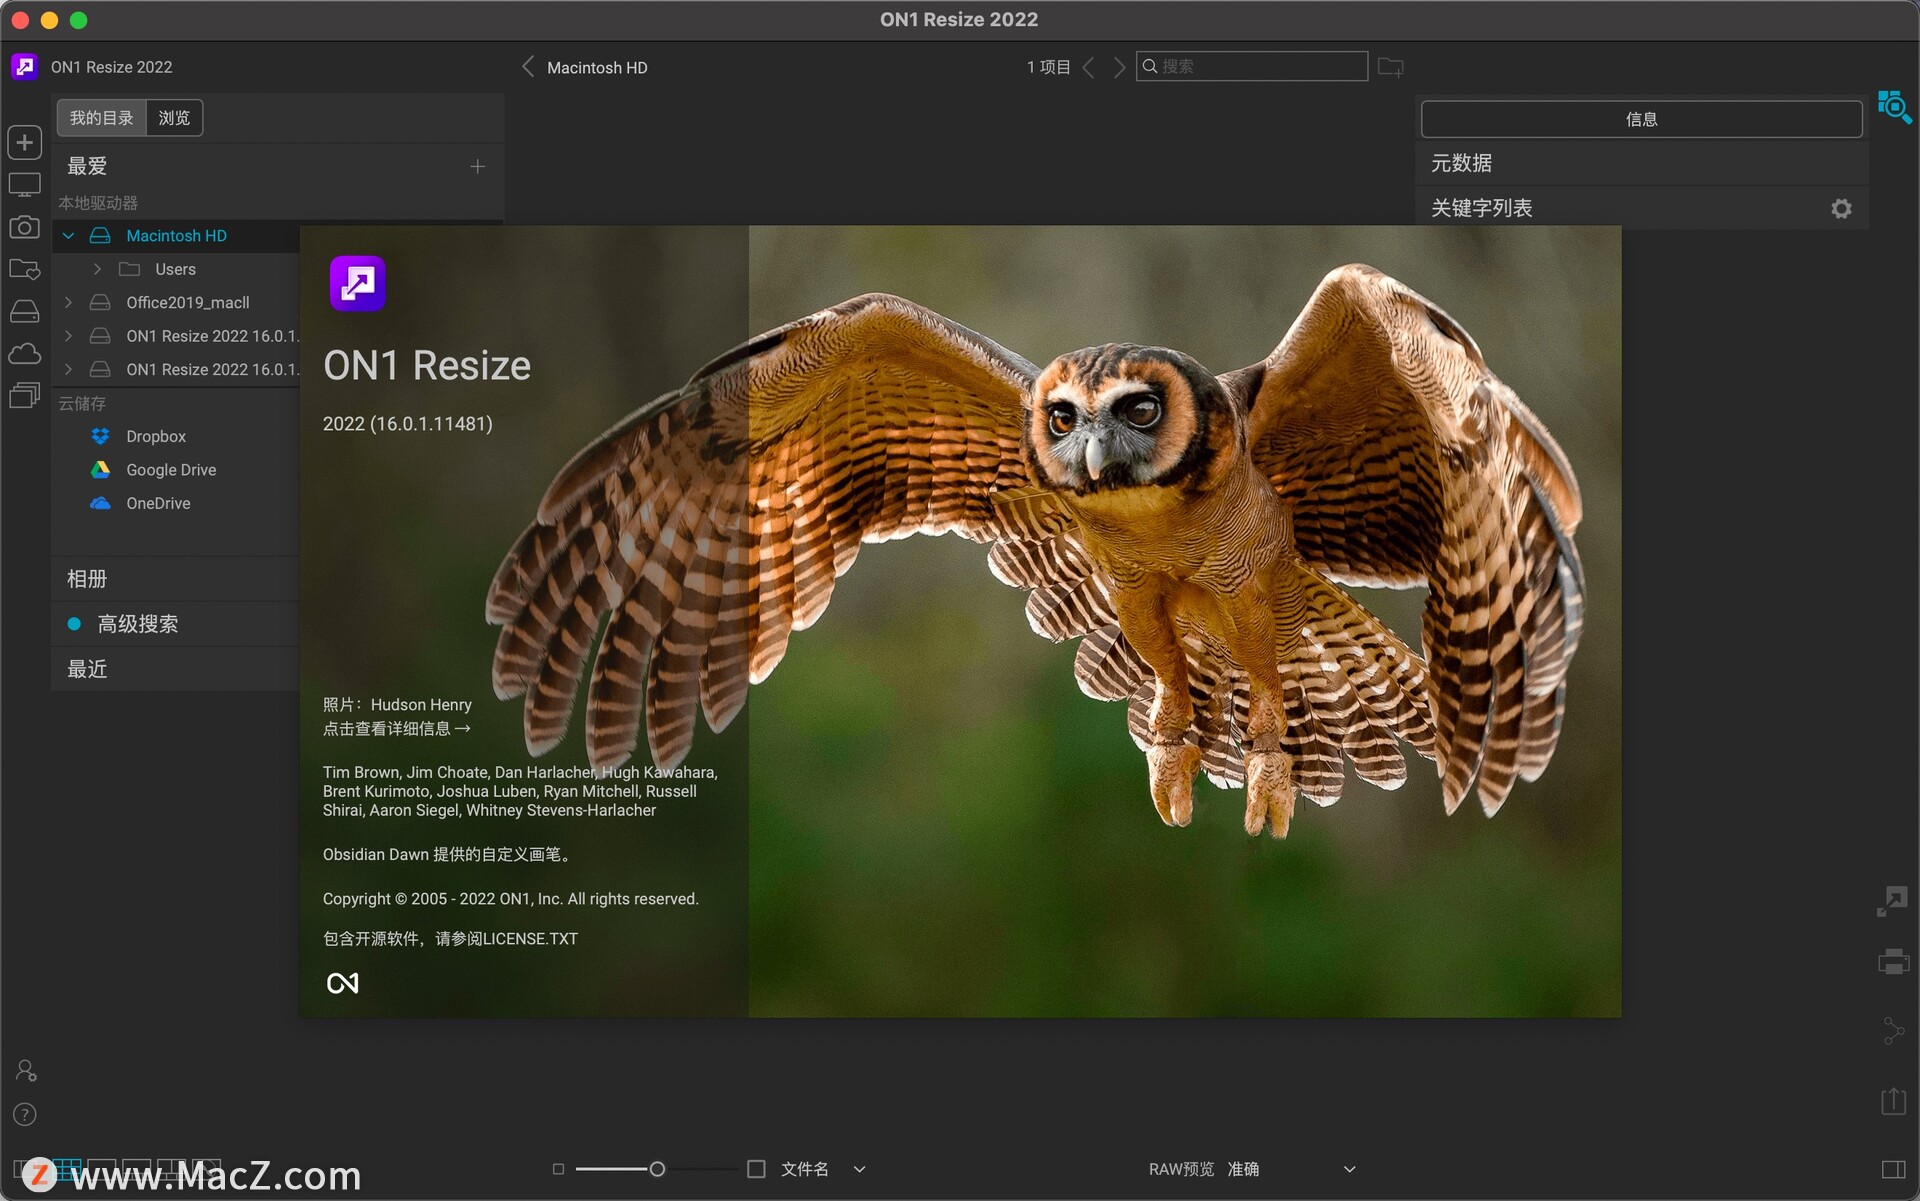Click in the 搜索 search field
Viewport: 1920px width, 1201px height.
click(x=1252, y=66)
